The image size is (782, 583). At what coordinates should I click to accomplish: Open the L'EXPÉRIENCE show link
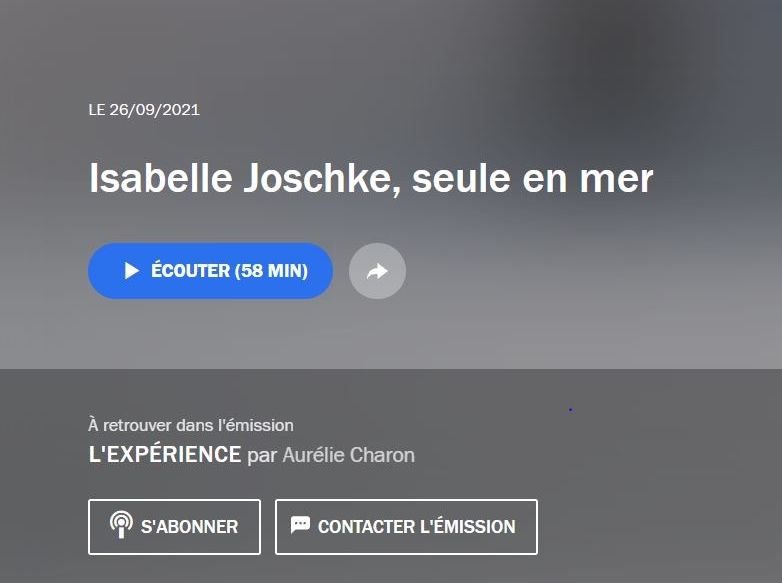(165, 454)
